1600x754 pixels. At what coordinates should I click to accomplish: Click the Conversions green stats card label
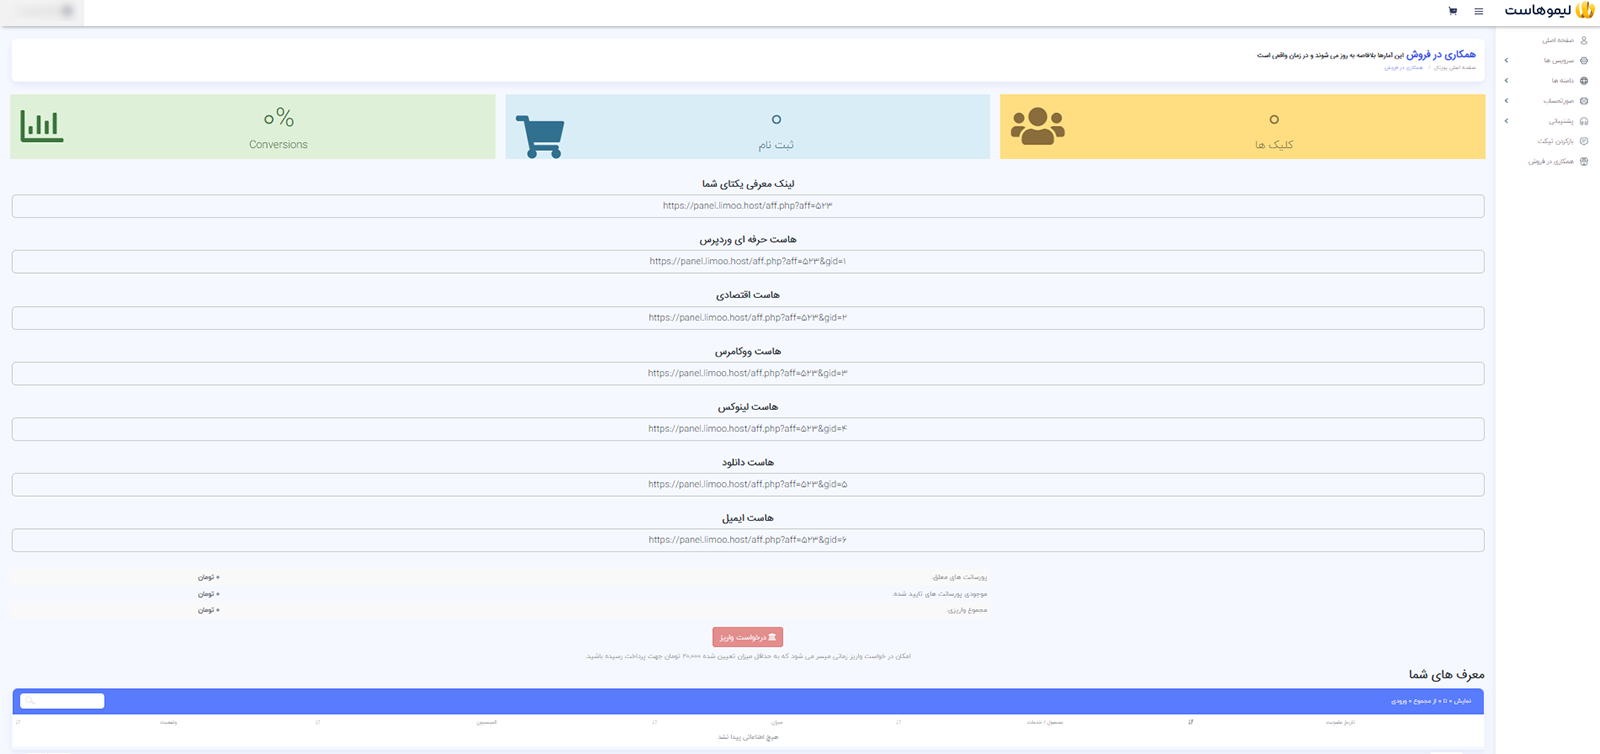[278, 145]
